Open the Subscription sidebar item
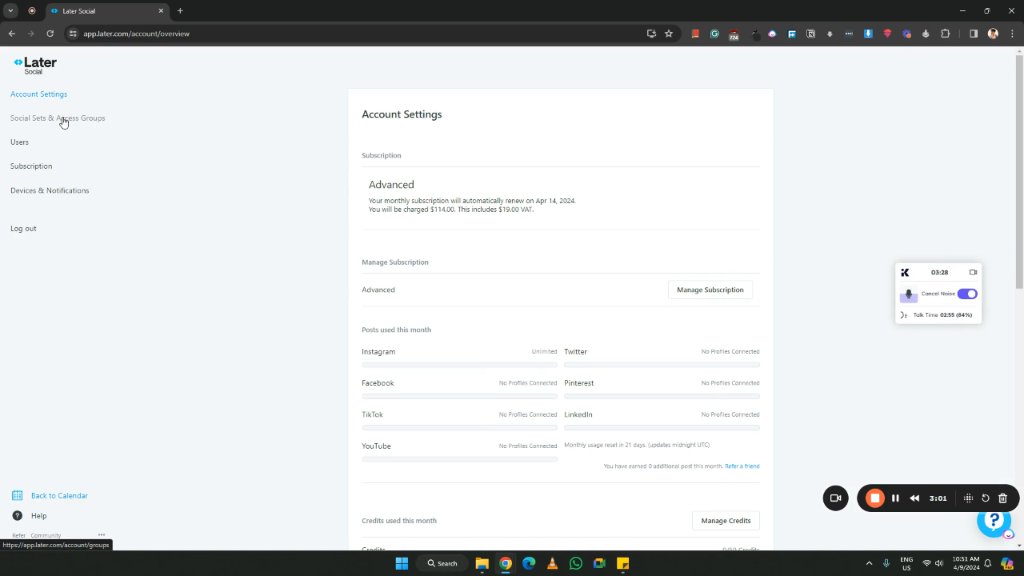Viewport: 1024px width, 576px height. (31, 166)
